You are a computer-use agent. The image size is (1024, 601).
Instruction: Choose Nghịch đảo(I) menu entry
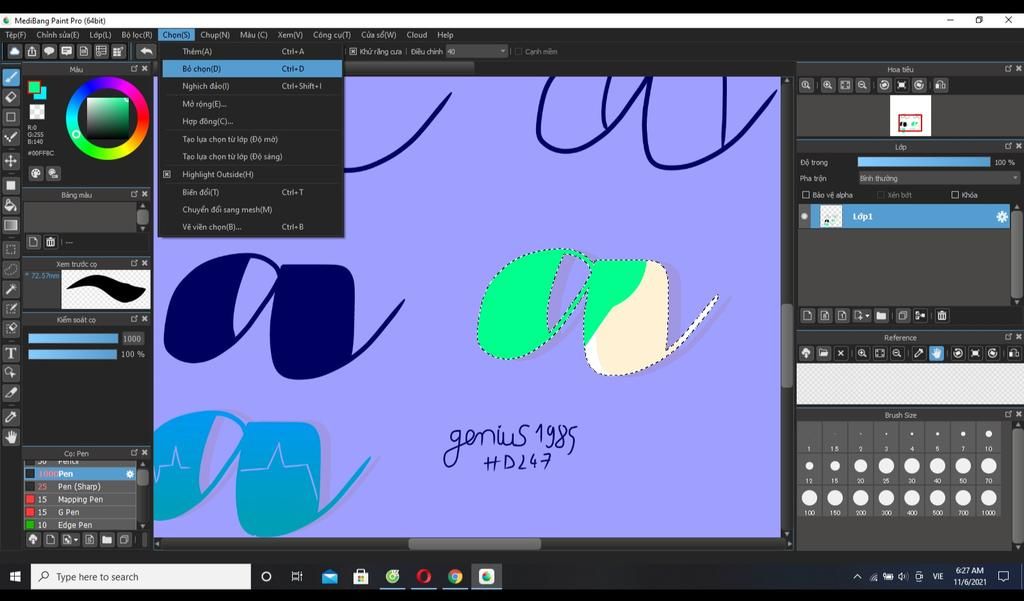[251, 86]
